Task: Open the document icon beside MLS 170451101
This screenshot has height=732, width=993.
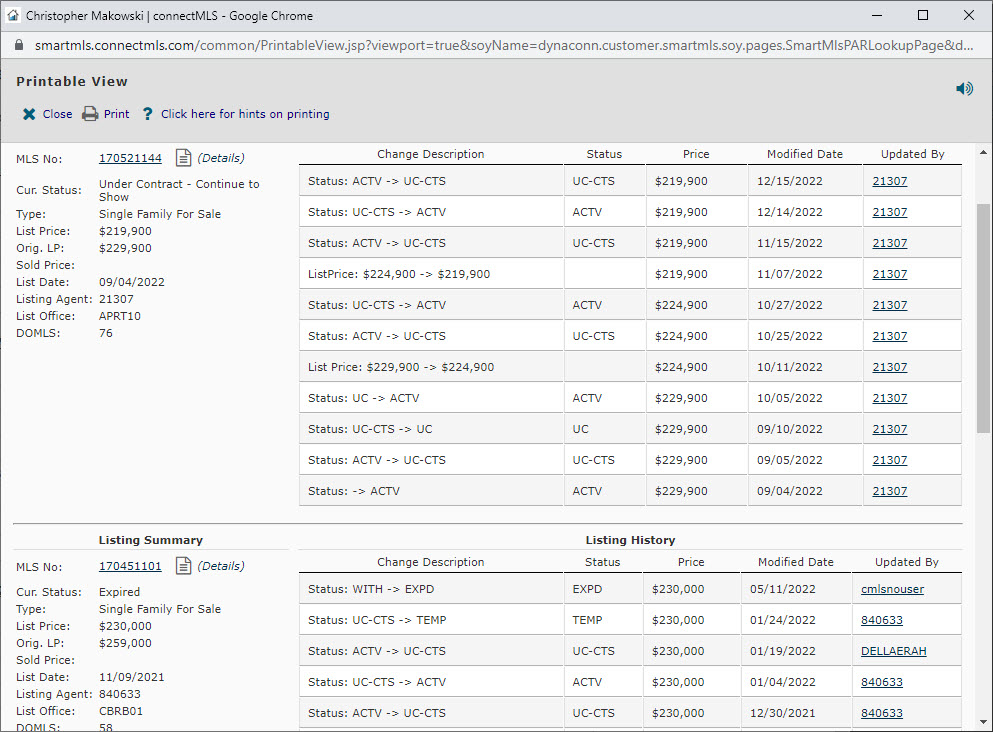Action: pyautogui.click(x=183, y=566)
